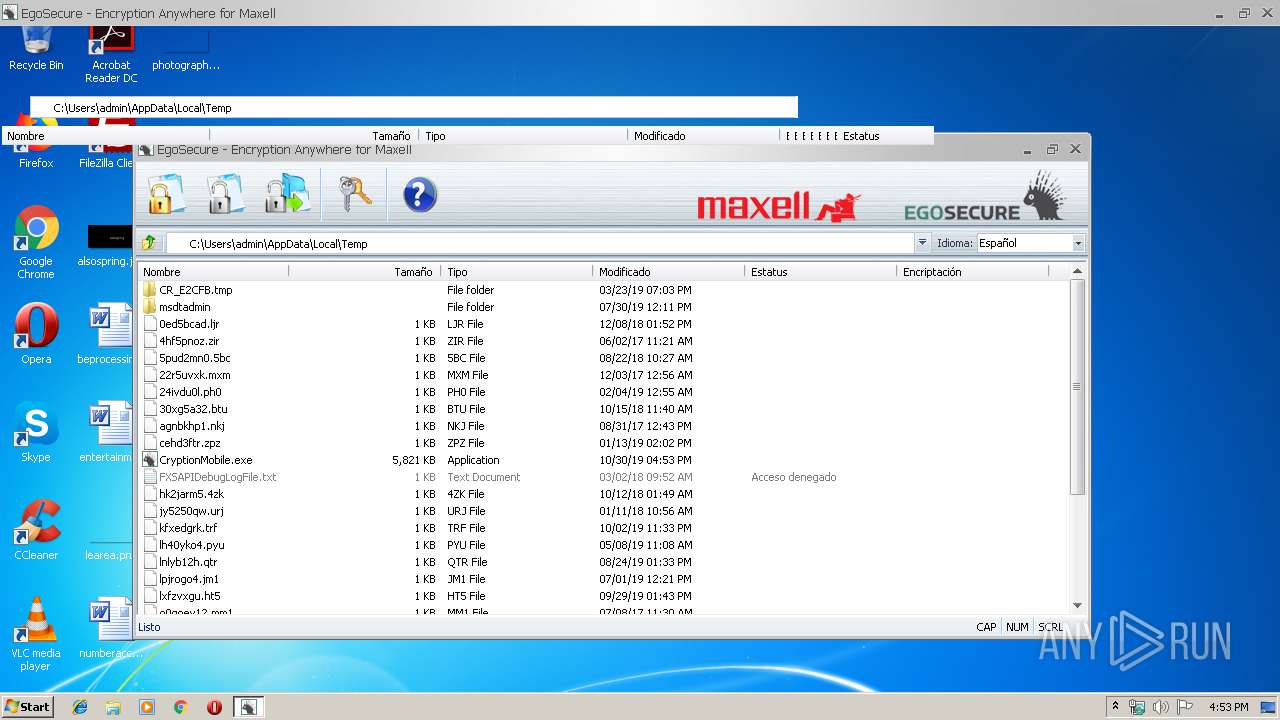Sort files by the Modificado column

coord(669,272)
